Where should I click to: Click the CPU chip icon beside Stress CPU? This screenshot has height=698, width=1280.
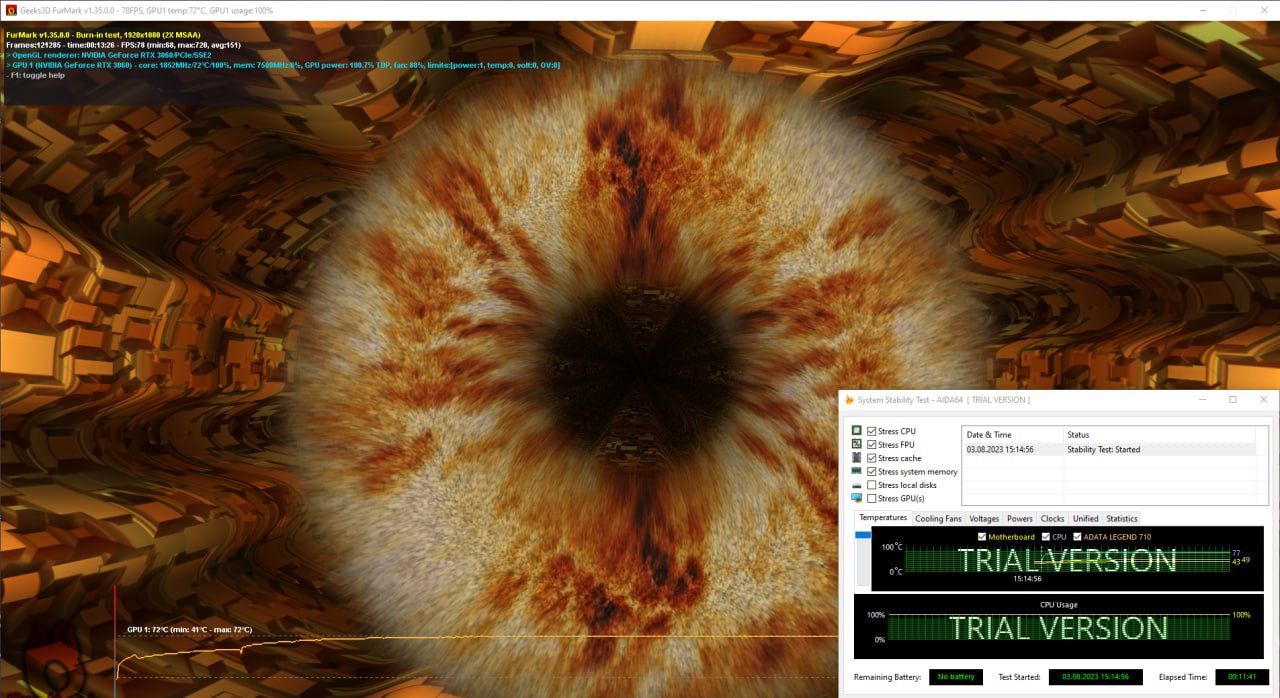coord(857,431)
